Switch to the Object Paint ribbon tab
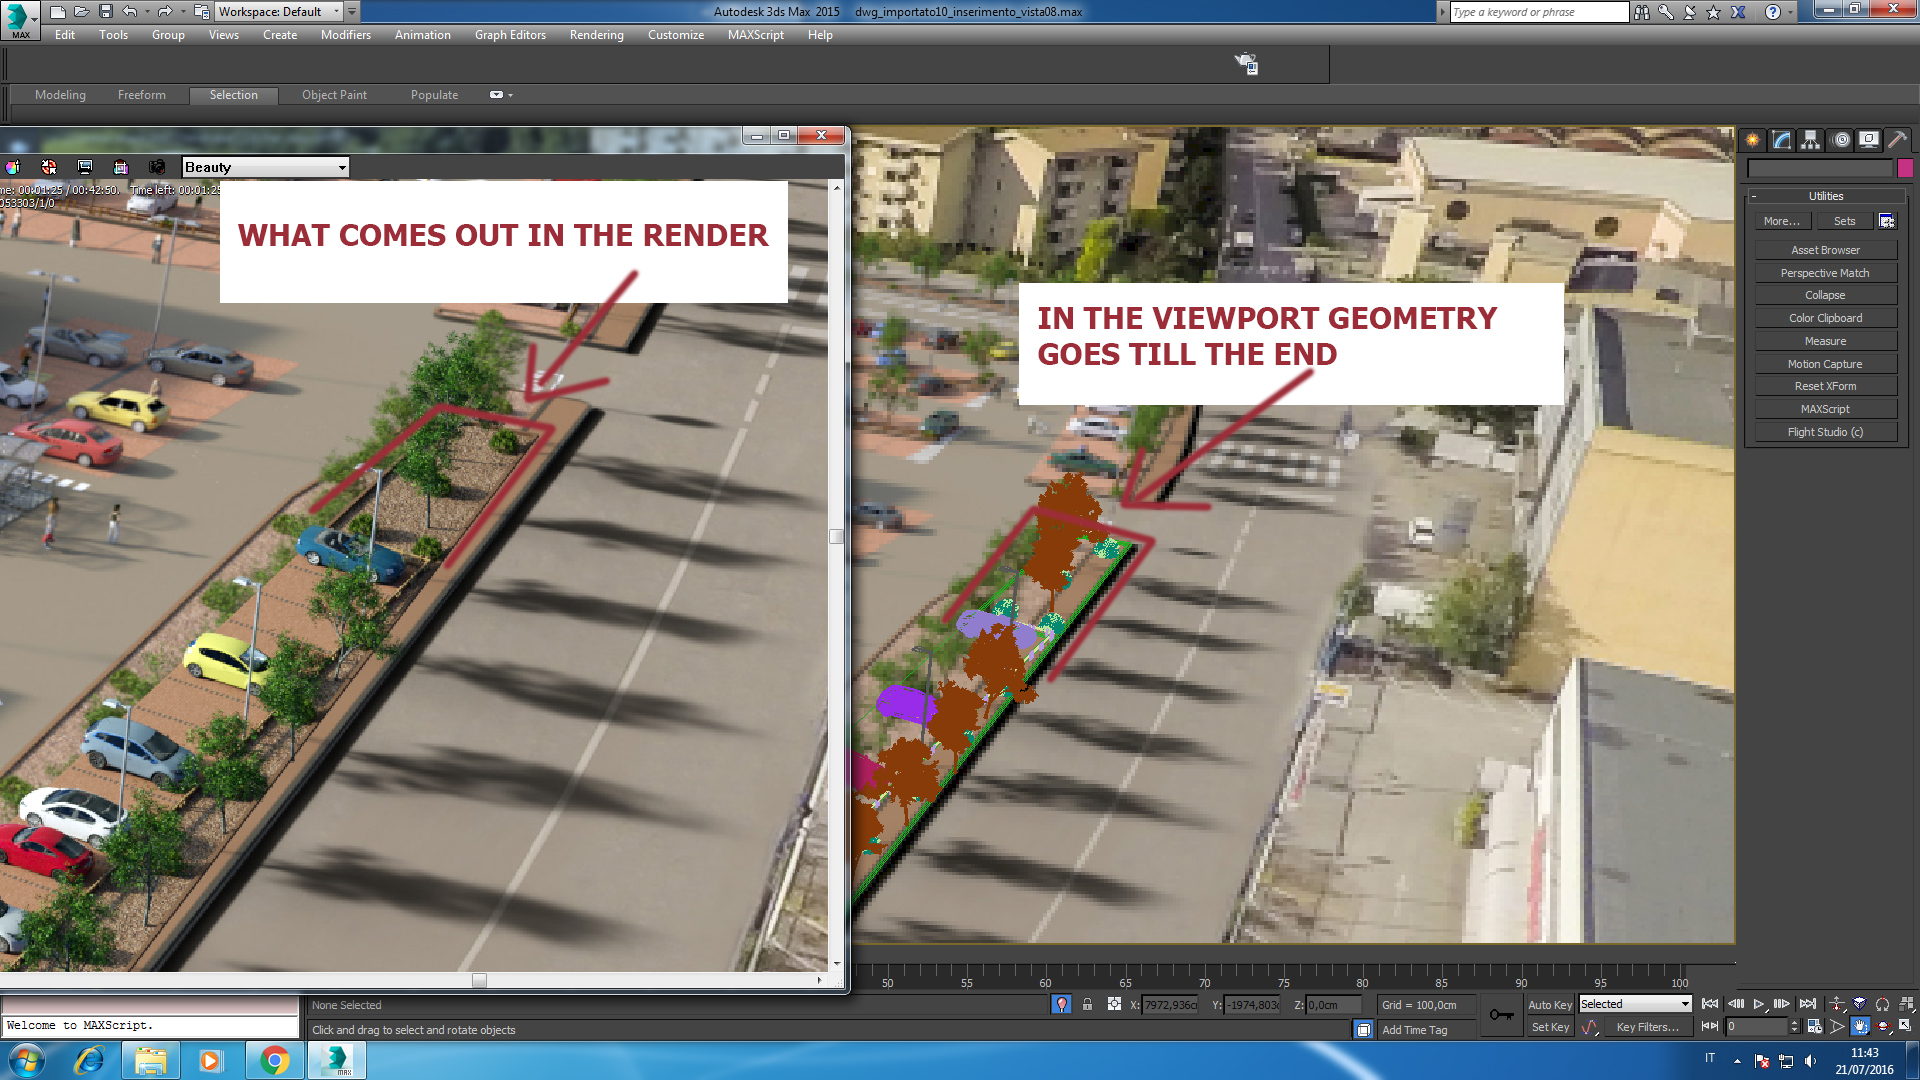This screenshot has height=1080, width=1920. [334, 95]
